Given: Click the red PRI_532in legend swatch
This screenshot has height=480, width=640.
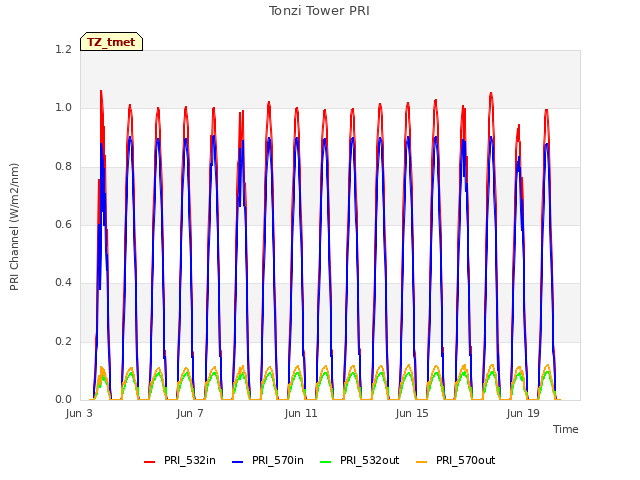Looking at the screenshot, I should [x=149, y=462].
